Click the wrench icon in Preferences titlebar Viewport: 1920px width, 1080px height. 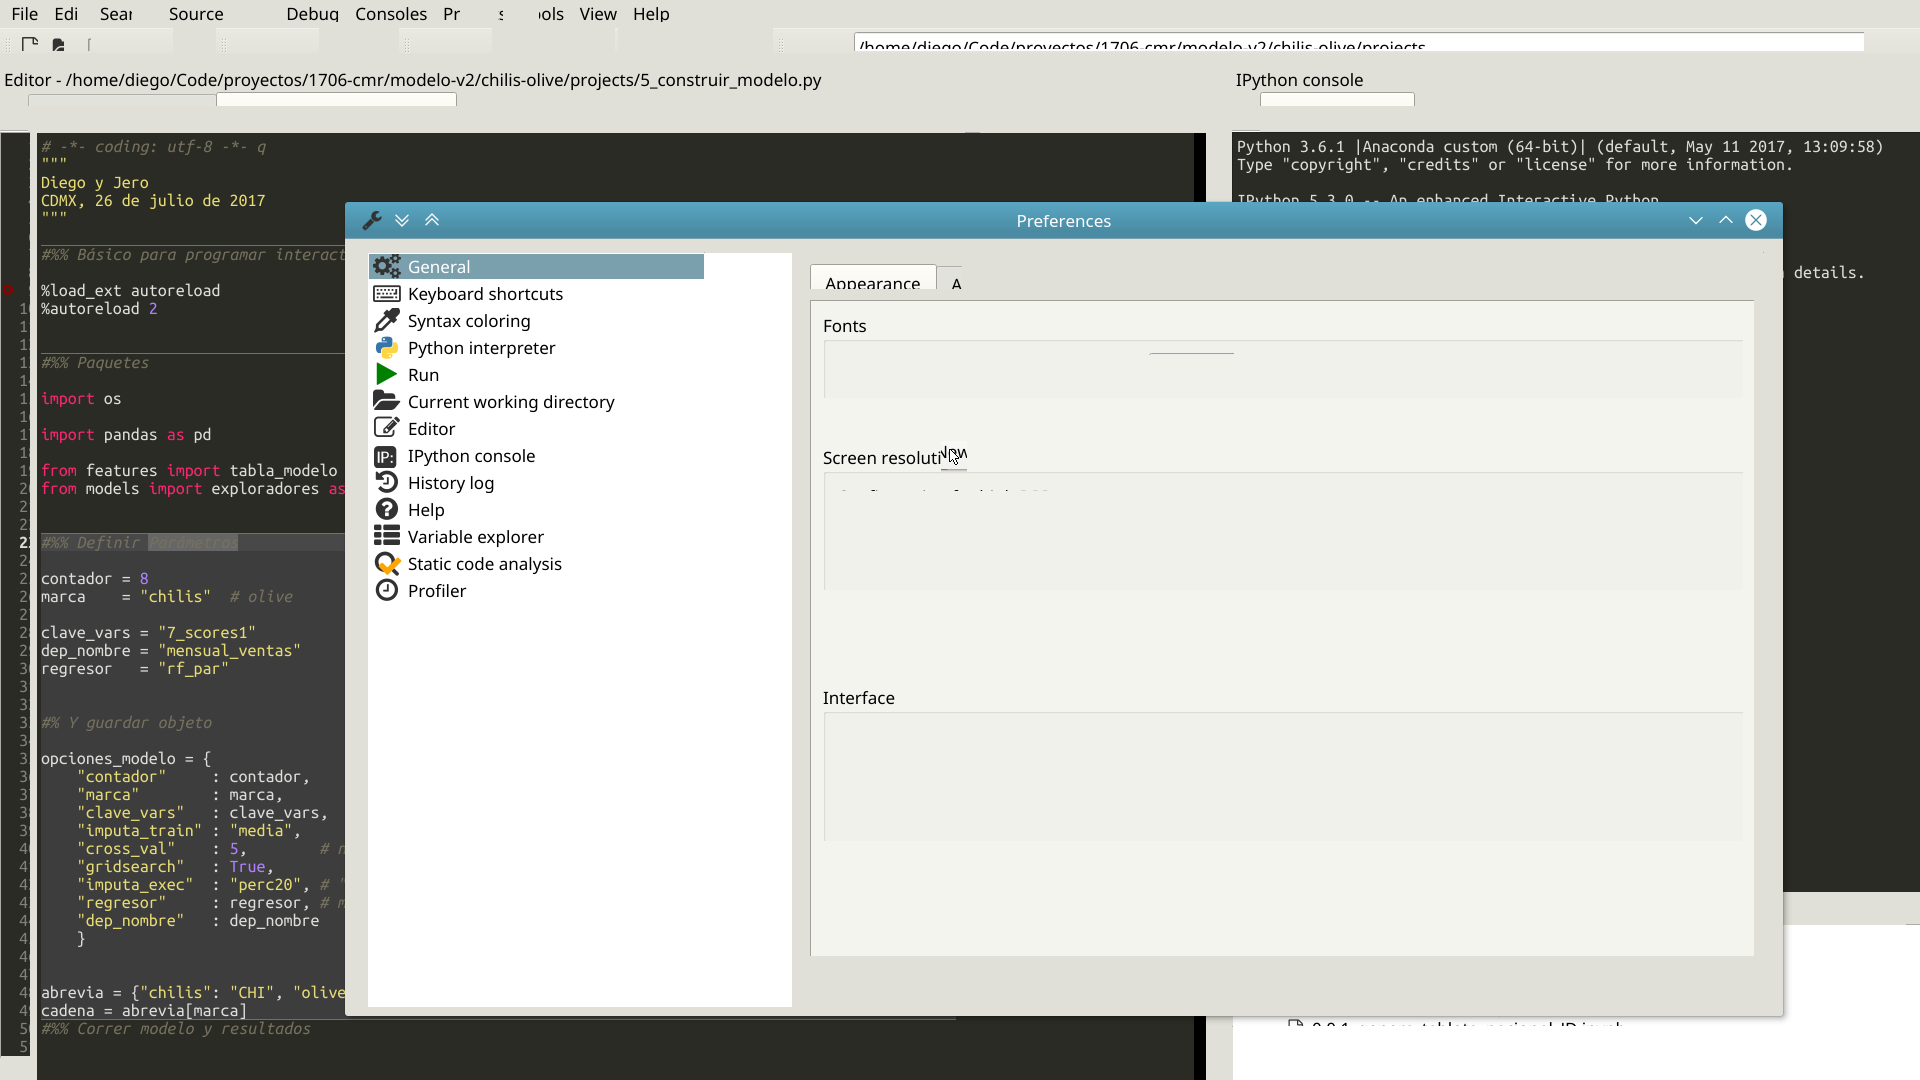[x=372, y=221]
